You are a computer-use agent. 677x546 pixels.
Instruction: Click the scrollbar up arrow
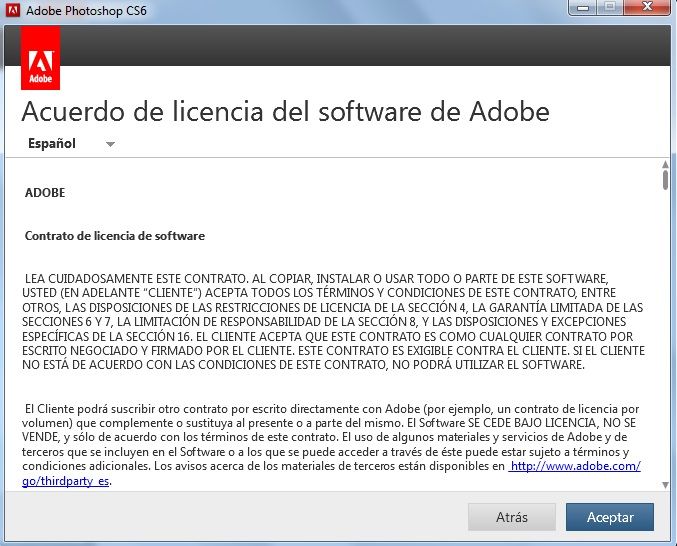click(665, 164)
